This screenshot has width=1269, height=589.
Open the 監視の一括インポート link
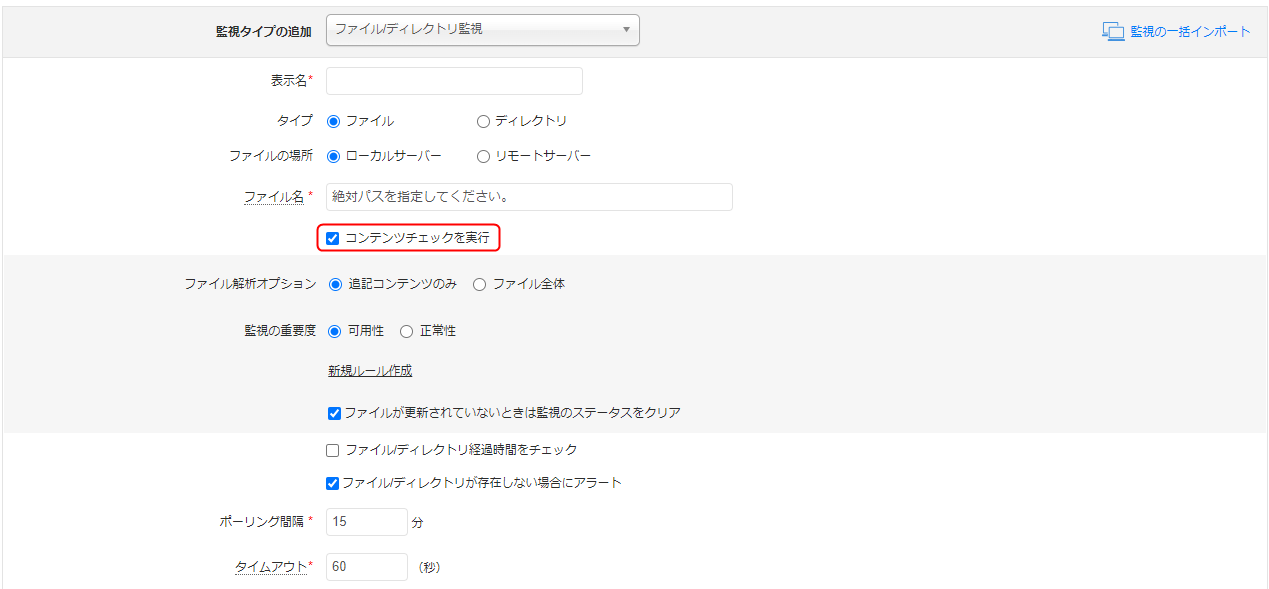[1190, 31]
